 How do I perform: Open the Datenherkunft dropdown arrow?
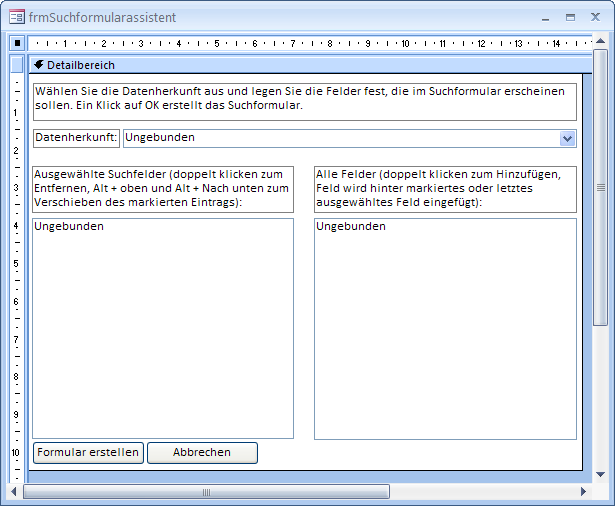568,138
